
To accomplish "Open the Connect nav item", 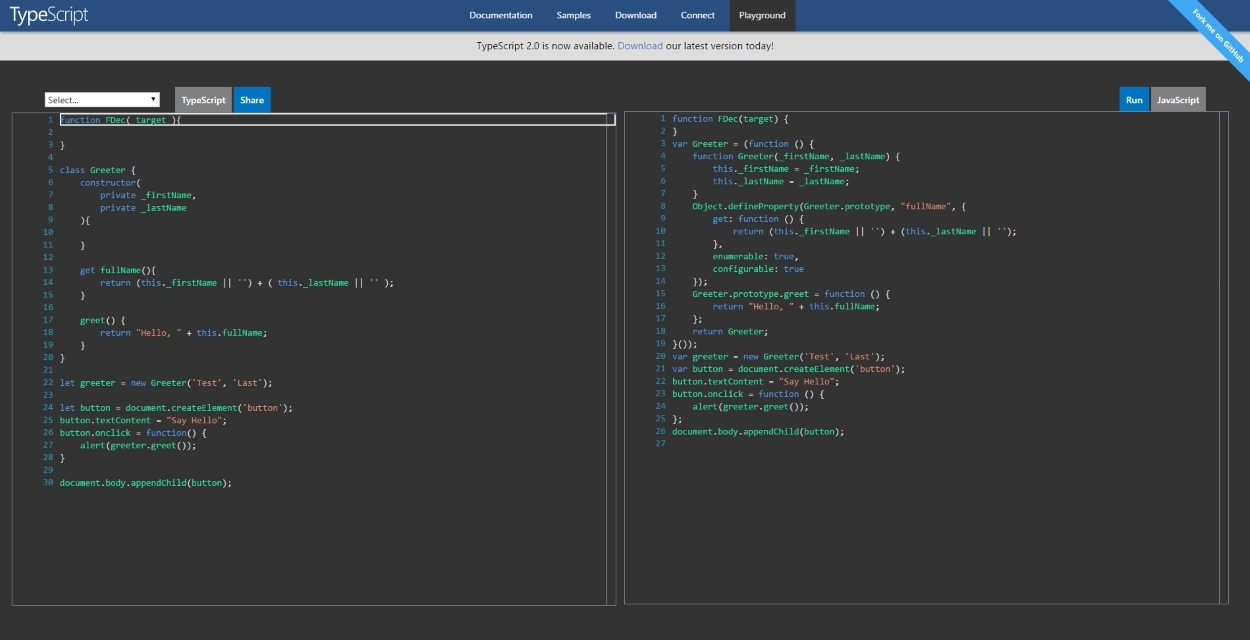I will tap(698, 15).
